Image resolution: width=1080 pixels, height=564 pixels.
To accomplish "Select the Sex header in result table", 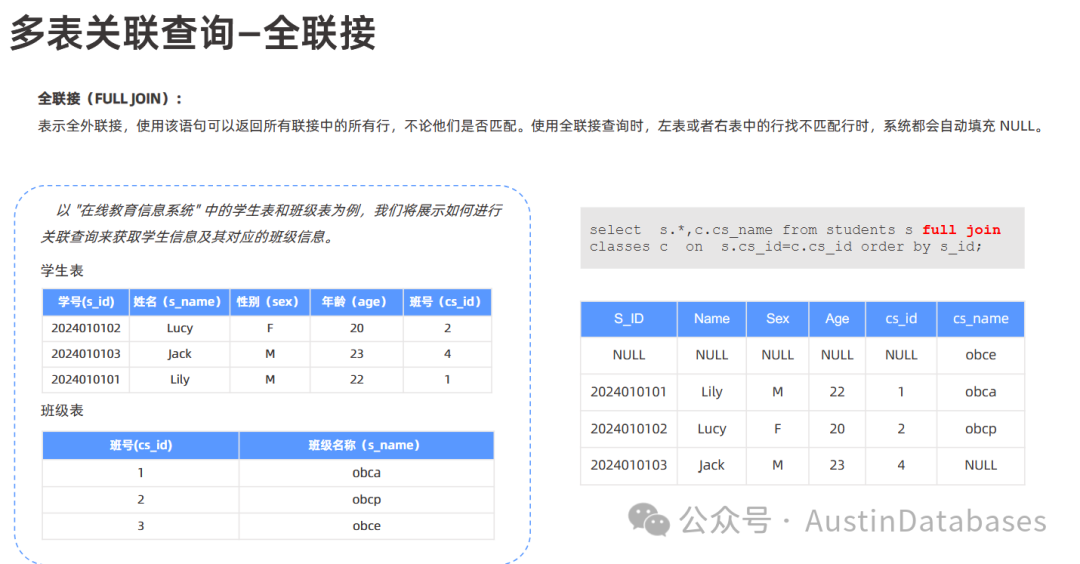I will coord(777,318).
